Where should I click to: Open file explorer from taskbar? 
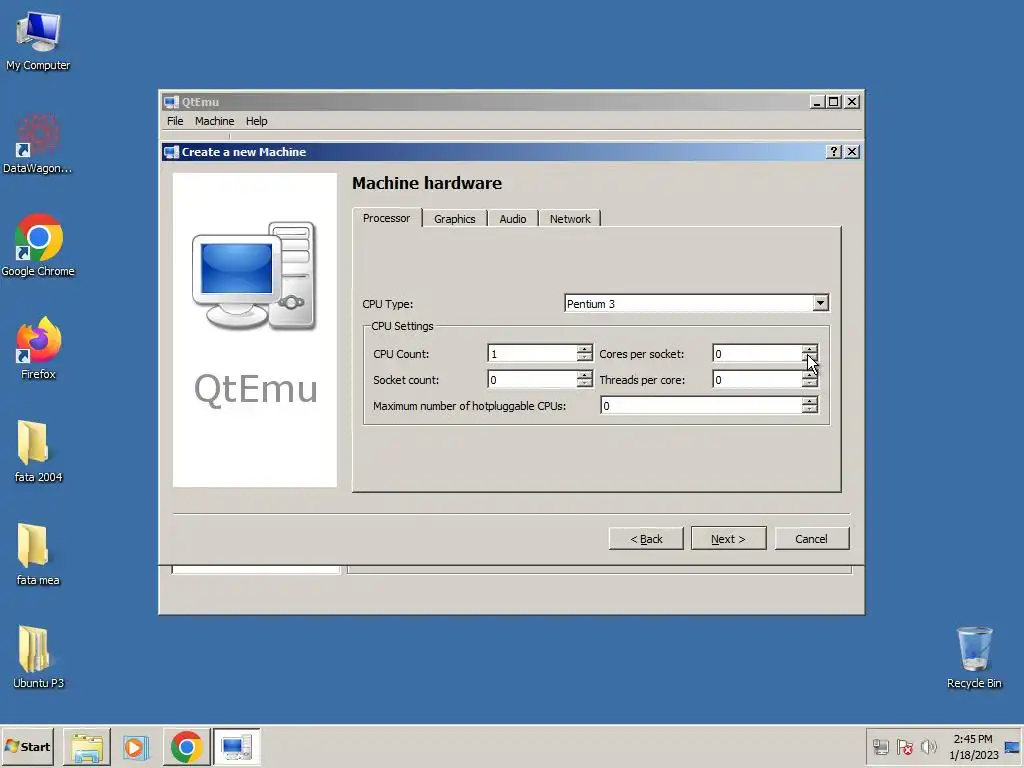pos(87,746)
